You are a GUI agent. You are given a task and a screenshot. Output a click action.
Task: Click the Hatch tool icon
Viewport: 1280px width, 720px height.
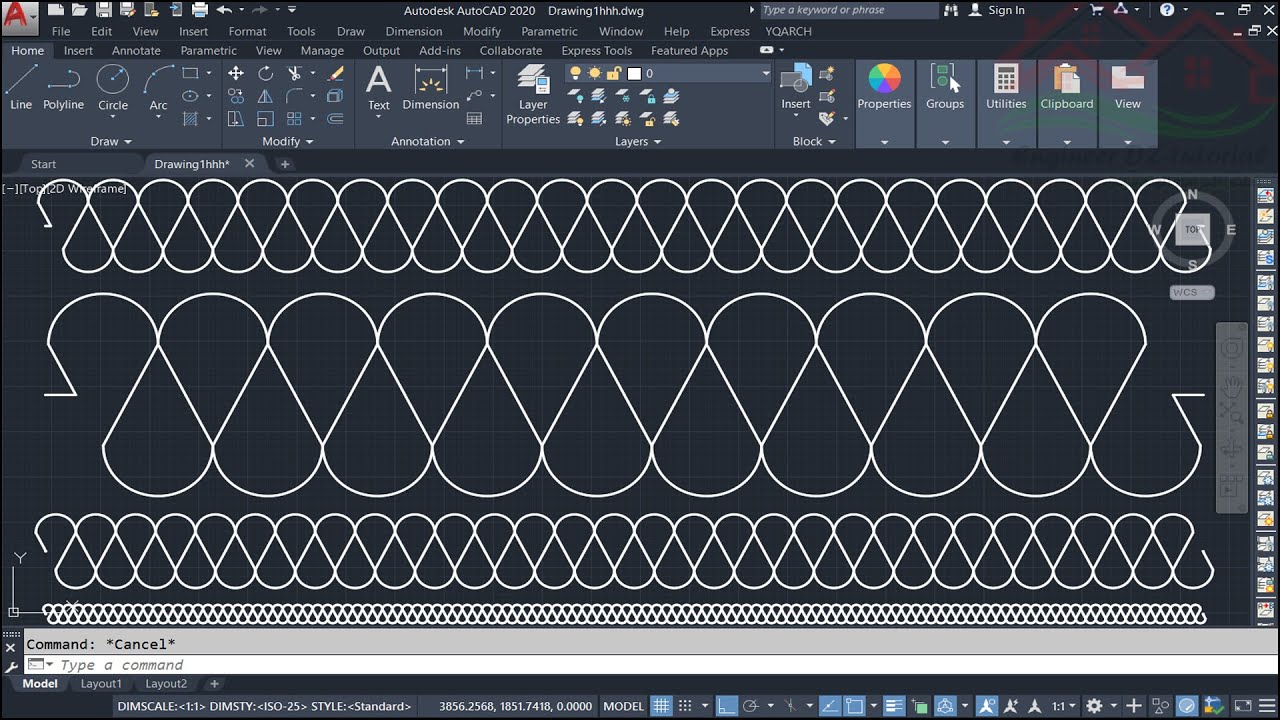(x=190, y=119)
